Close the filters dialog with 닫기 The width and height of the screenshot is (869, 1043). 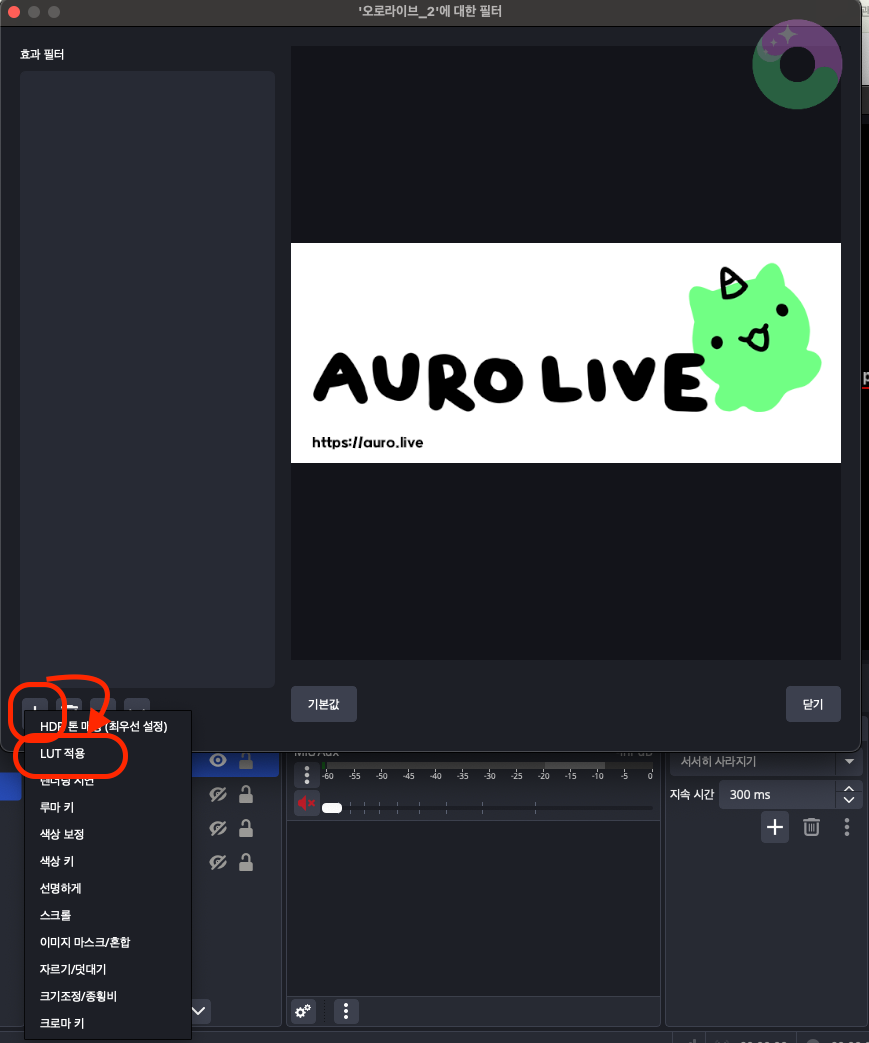[x=812, y=704]
